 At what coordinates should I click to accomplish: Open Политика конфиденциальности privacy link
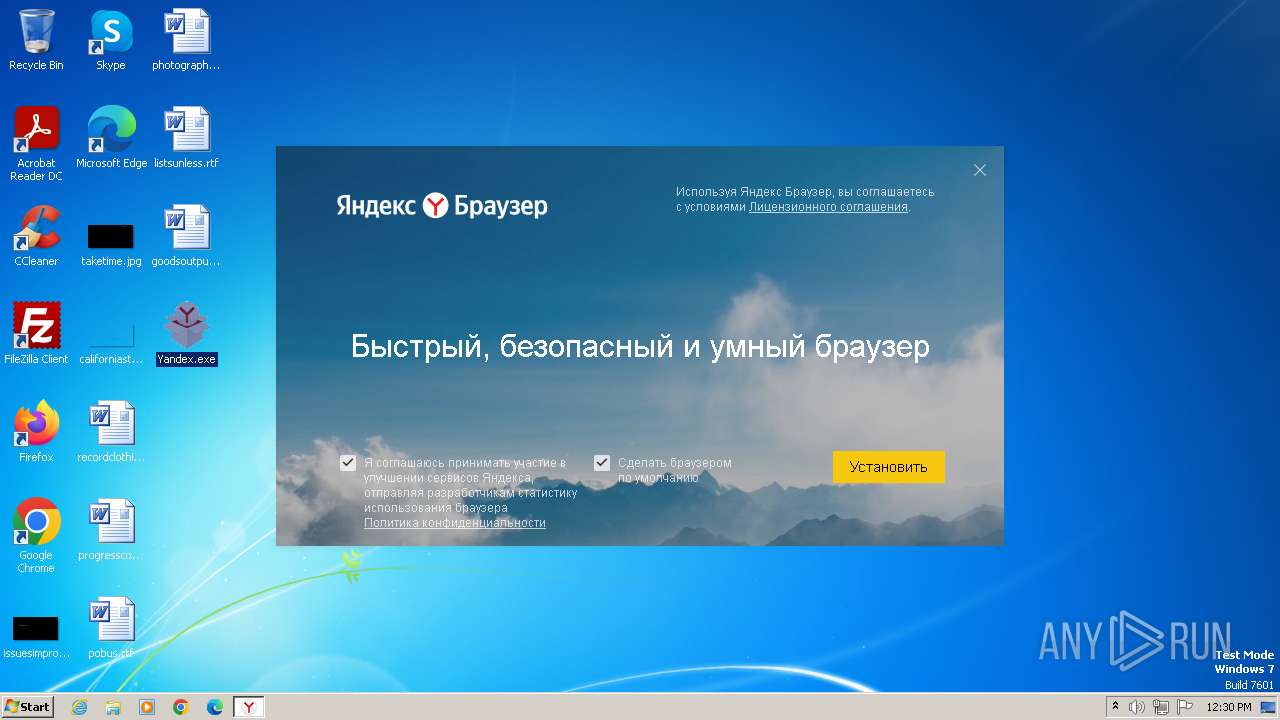point(455,523)
